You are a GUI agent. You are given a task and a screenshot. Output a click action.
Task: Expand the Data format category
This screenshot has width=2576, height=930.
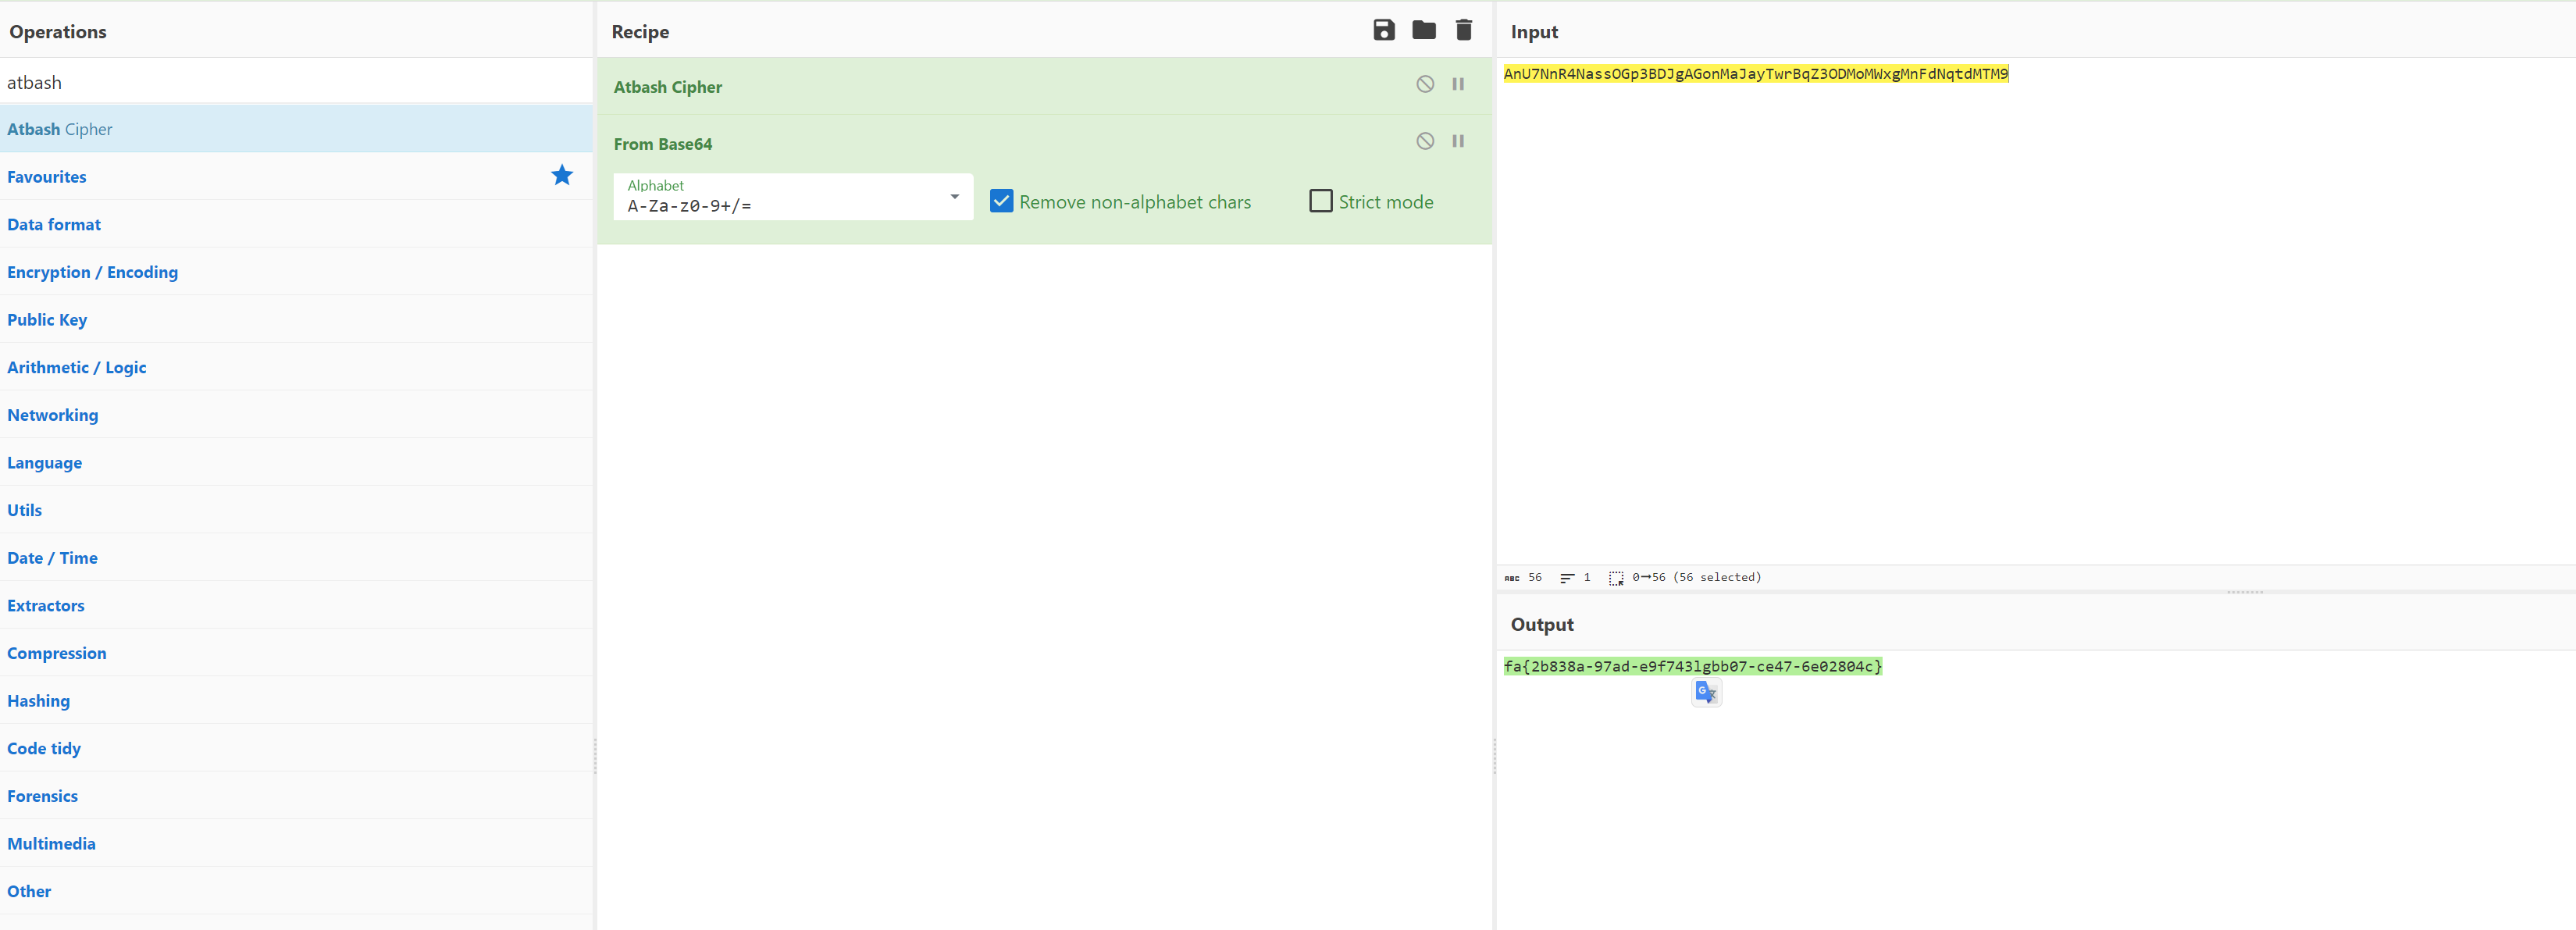(54, 224)
